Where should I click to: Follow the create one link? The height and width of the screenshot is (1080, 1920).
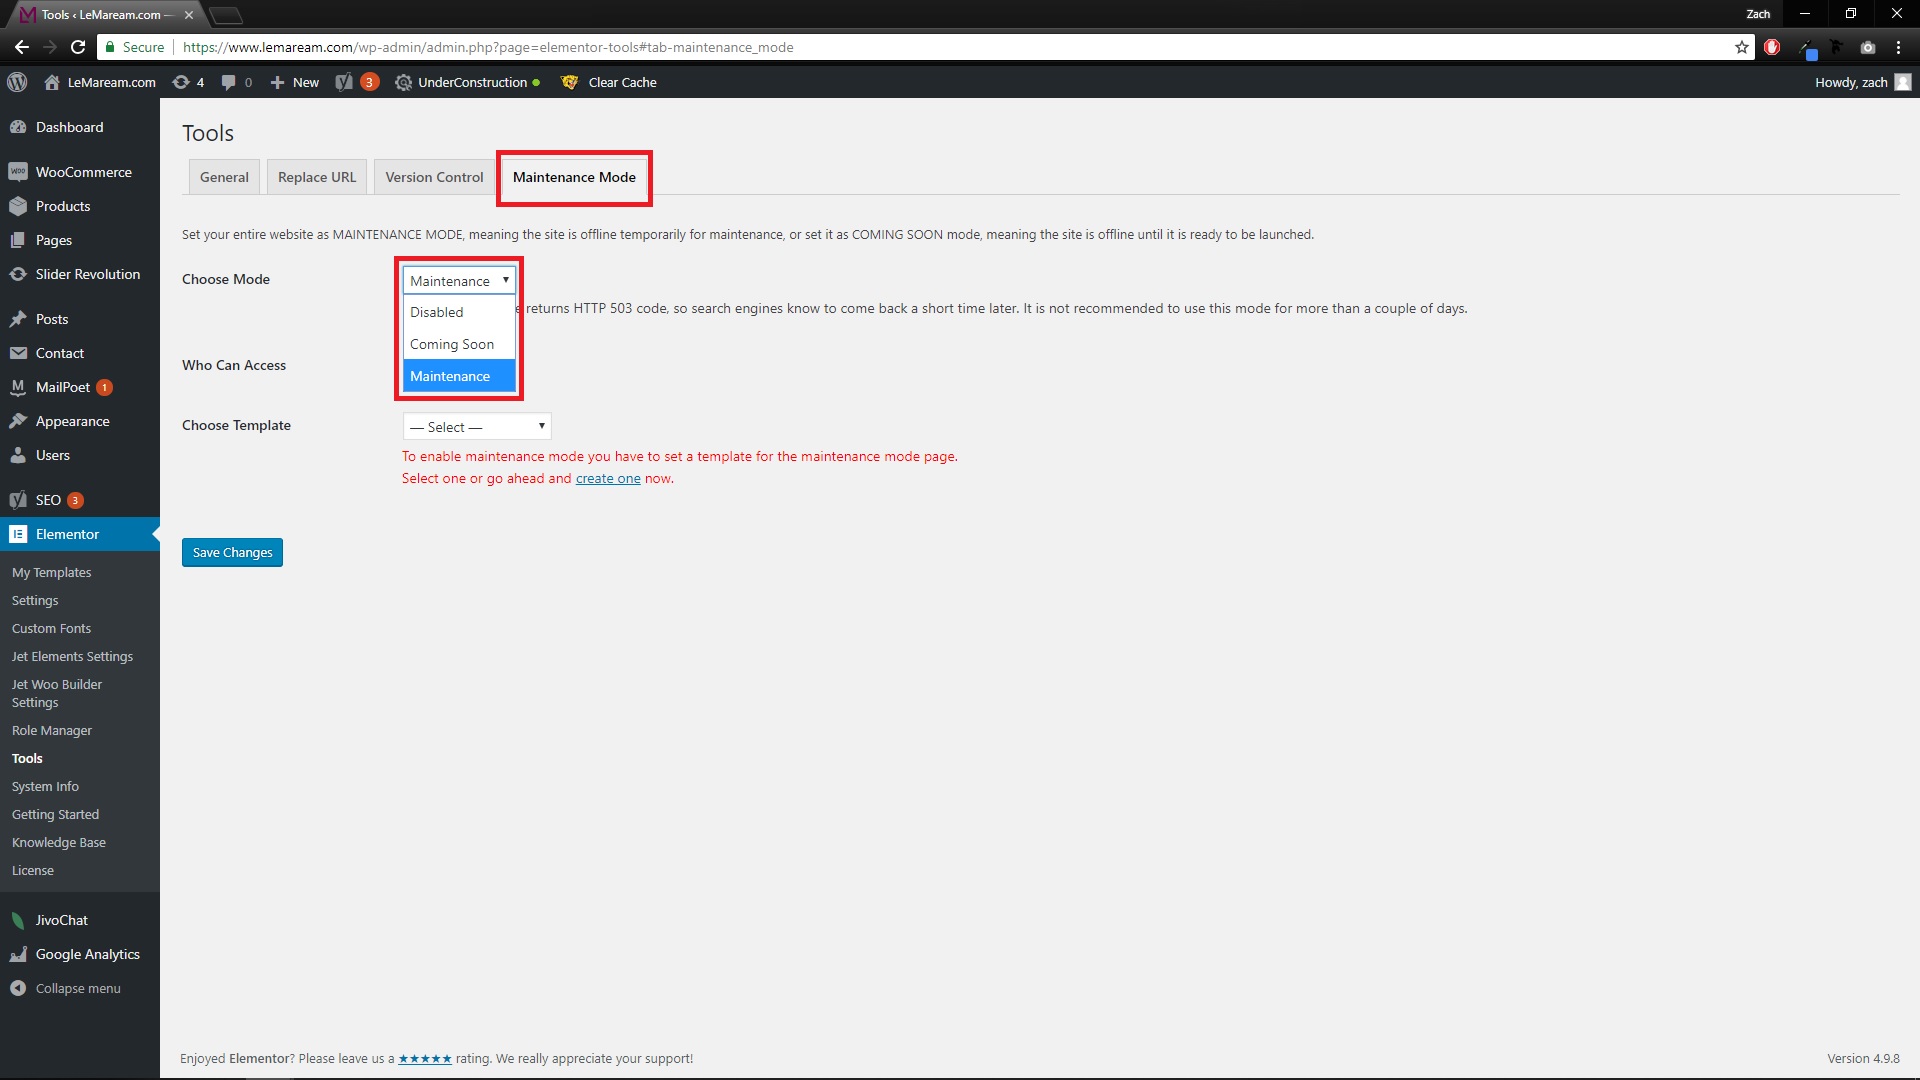[x=608, y=478]
